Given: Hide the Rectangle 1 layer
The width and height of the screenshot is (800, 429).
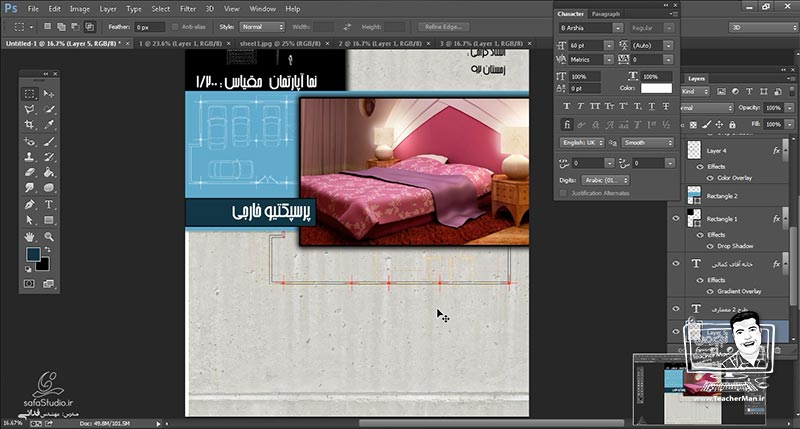Looking at the screenshot, I should [676, 218].
